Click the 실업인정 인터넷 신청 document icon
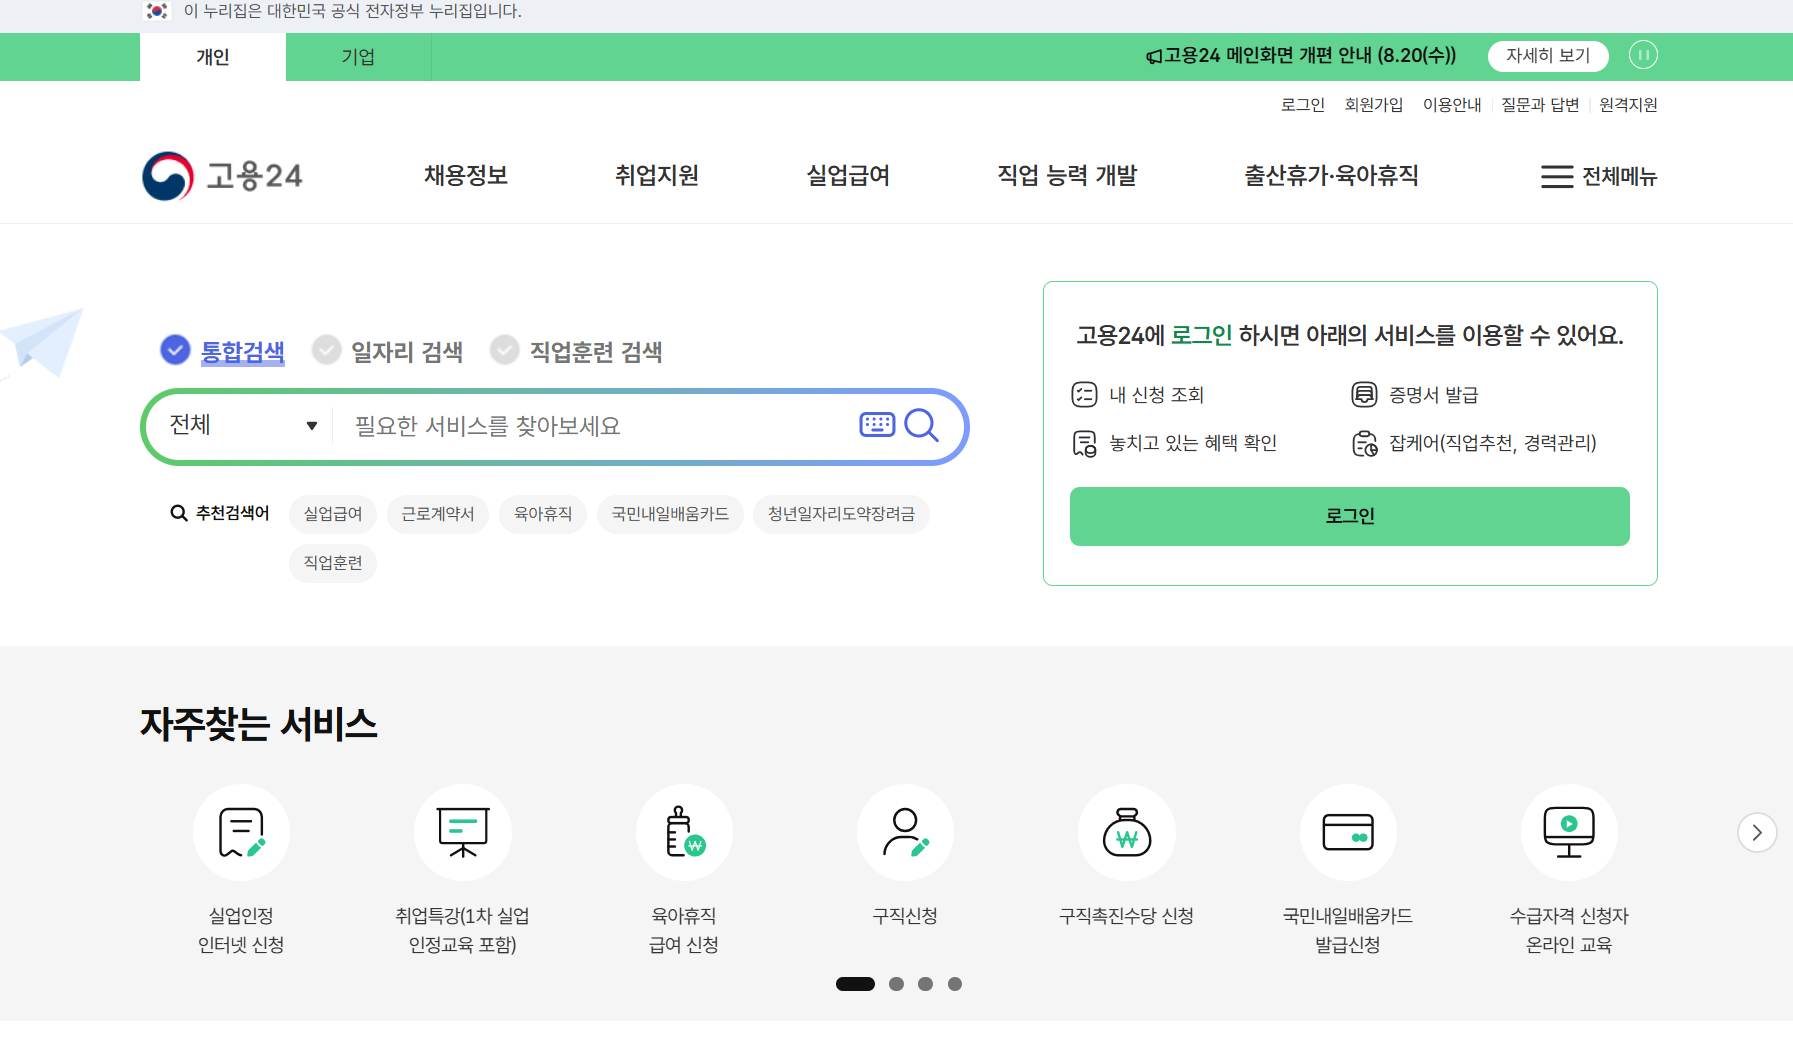 [241, 831]
